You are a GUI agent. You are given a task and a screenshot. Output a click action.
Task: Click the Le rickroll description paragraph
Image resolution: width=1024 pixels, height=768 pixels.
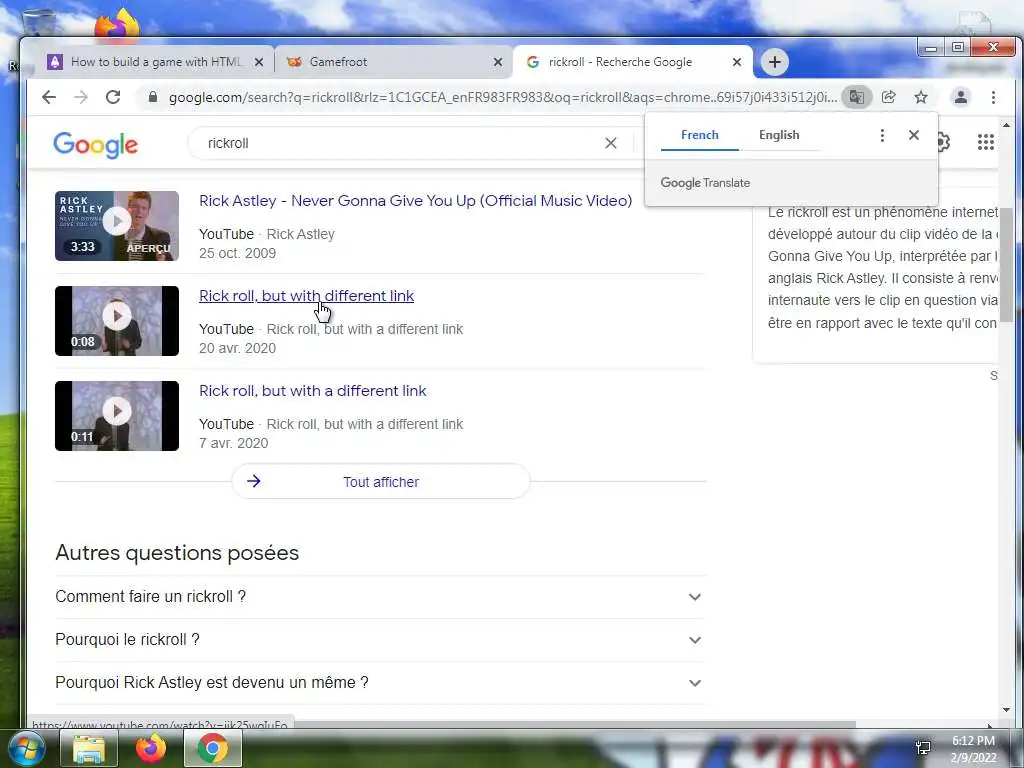click(x=883, y=268)
